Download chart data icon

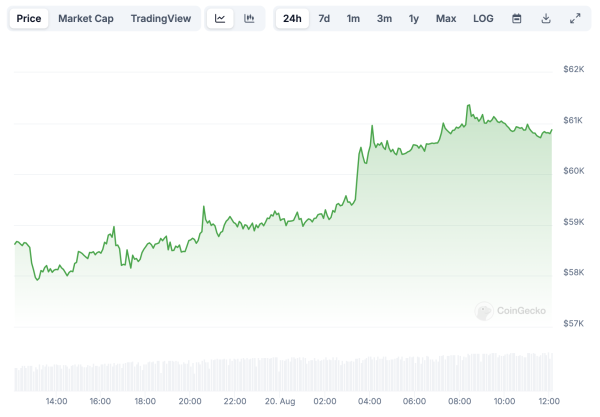pyautogui.click(x=546, y=18)
